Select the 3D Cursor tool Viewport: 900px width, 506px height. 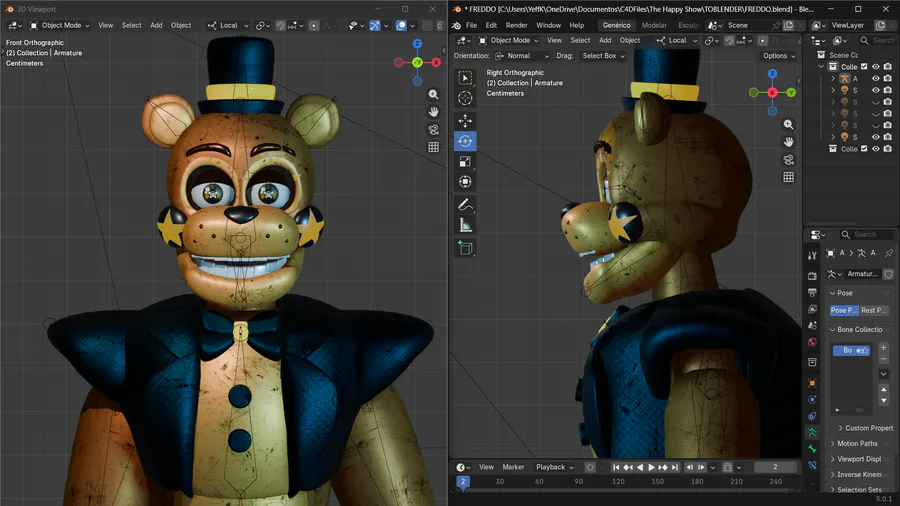pyautogui.click(x=465, y=98)
